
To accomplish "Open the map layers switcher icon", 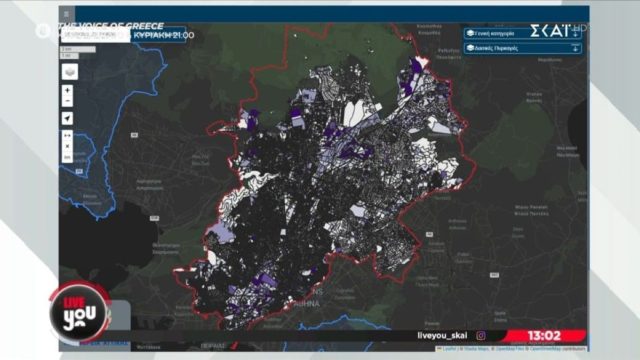I will [x=70, y=72].
